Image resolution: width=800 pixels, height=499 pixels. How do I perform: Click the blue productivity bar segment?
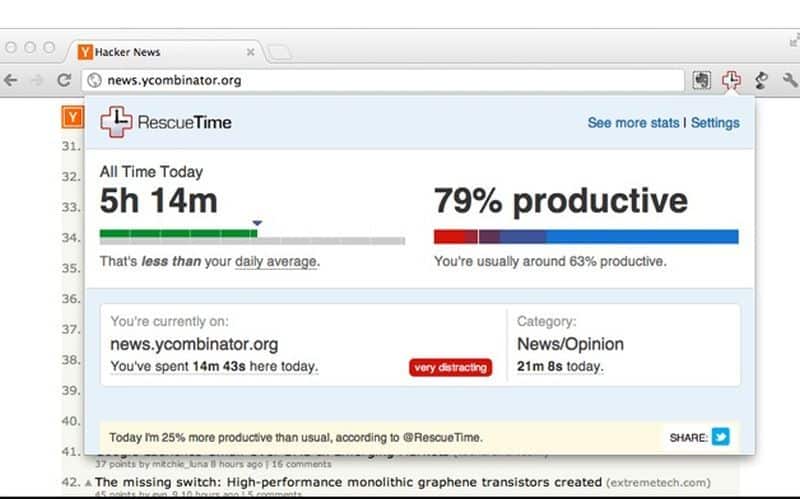tap(642, 237)
